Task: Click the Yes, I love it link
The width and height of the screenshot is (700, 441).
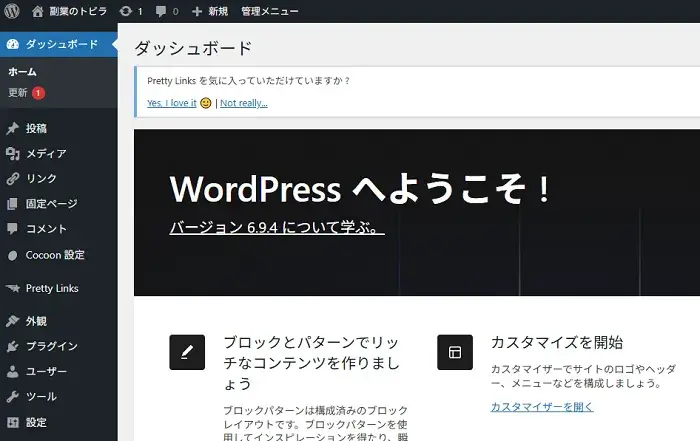Action: [x=172, y=103]
